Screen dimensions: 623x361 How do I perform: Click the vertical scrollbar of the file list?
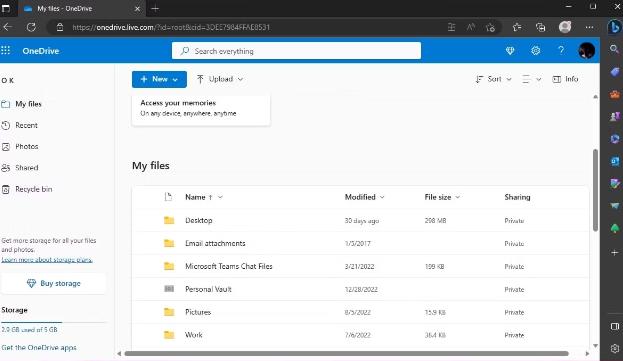point(595,190)
